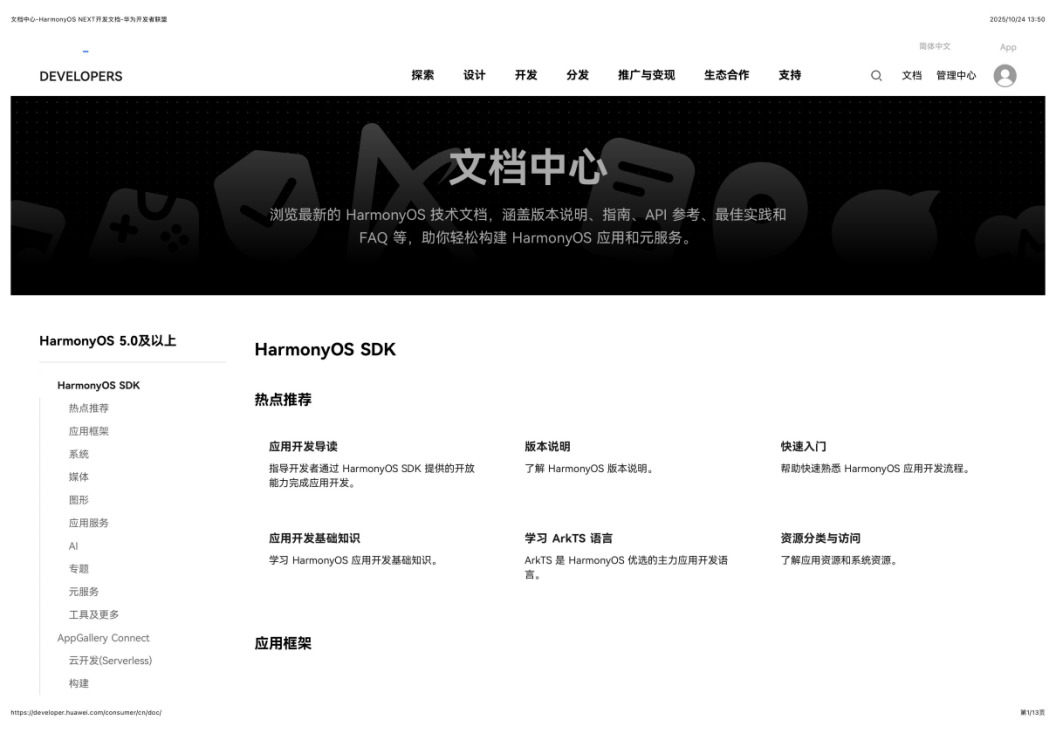Switch to the 文档 tab
This screenshot has width=1056, height=755.
(911, 76)
